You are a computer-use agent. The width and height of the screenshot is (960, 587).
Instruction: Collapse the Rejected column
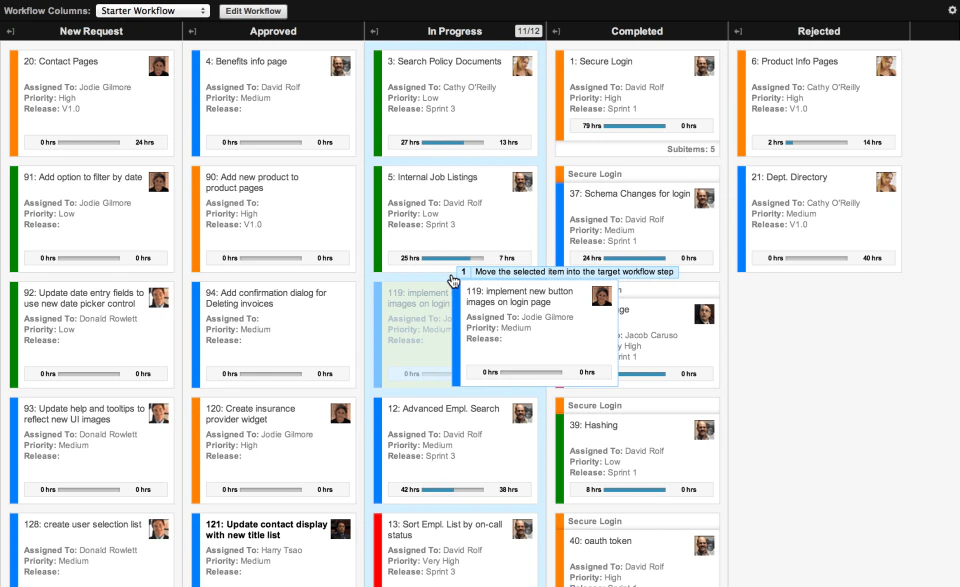(x=740, y=31)
